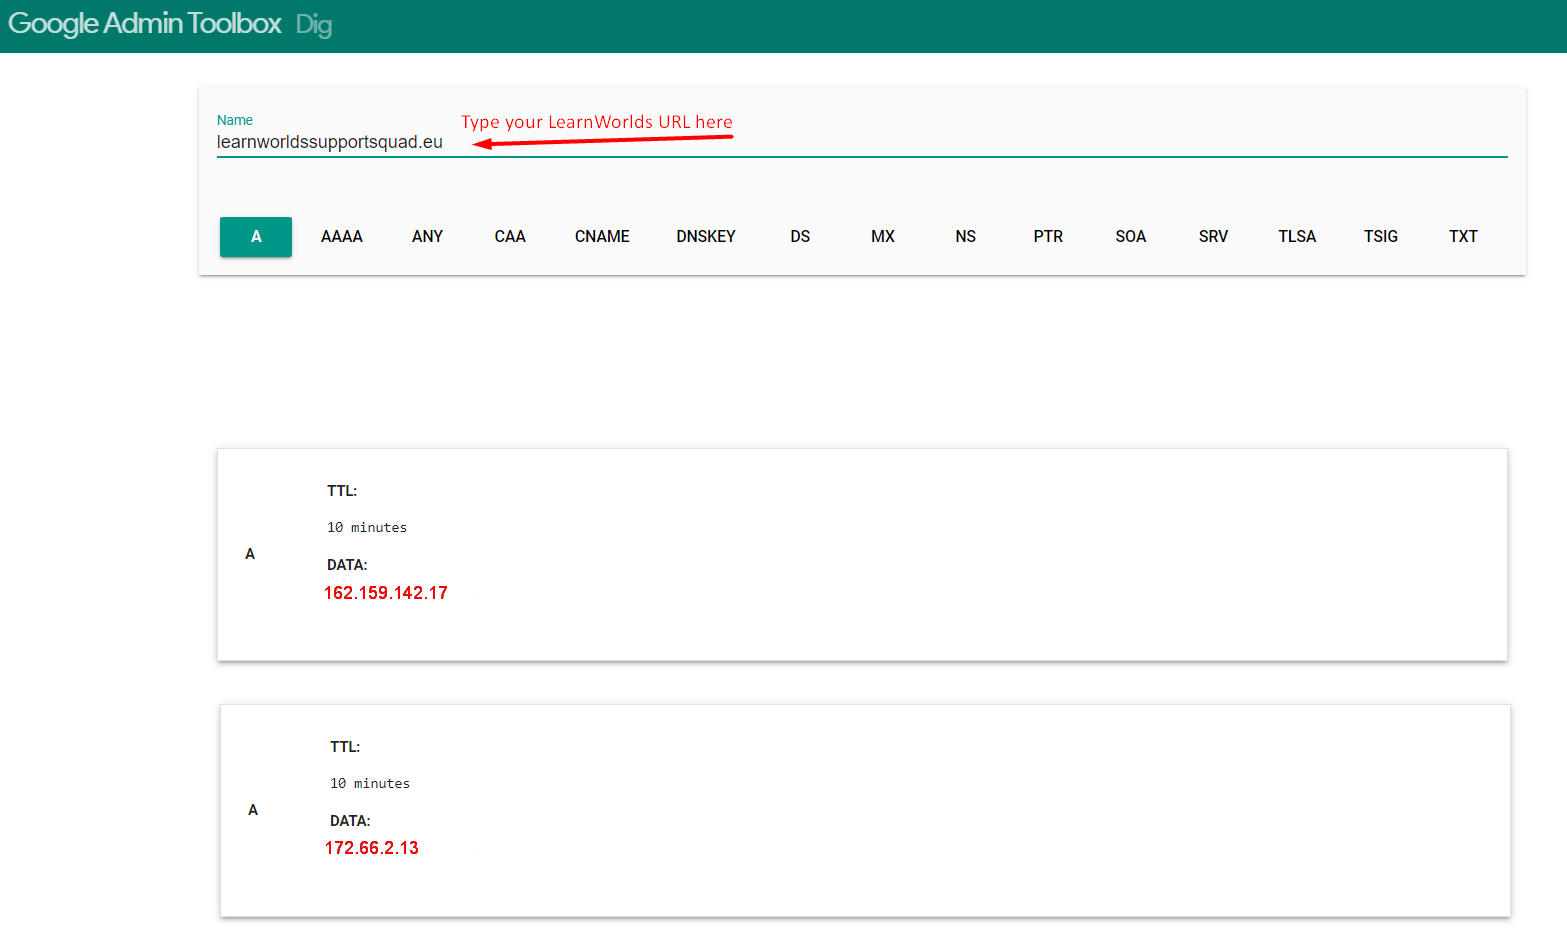The height and width of the screenshot is (947, 1567).
Task: Click the Name field label
Action: 235,120
